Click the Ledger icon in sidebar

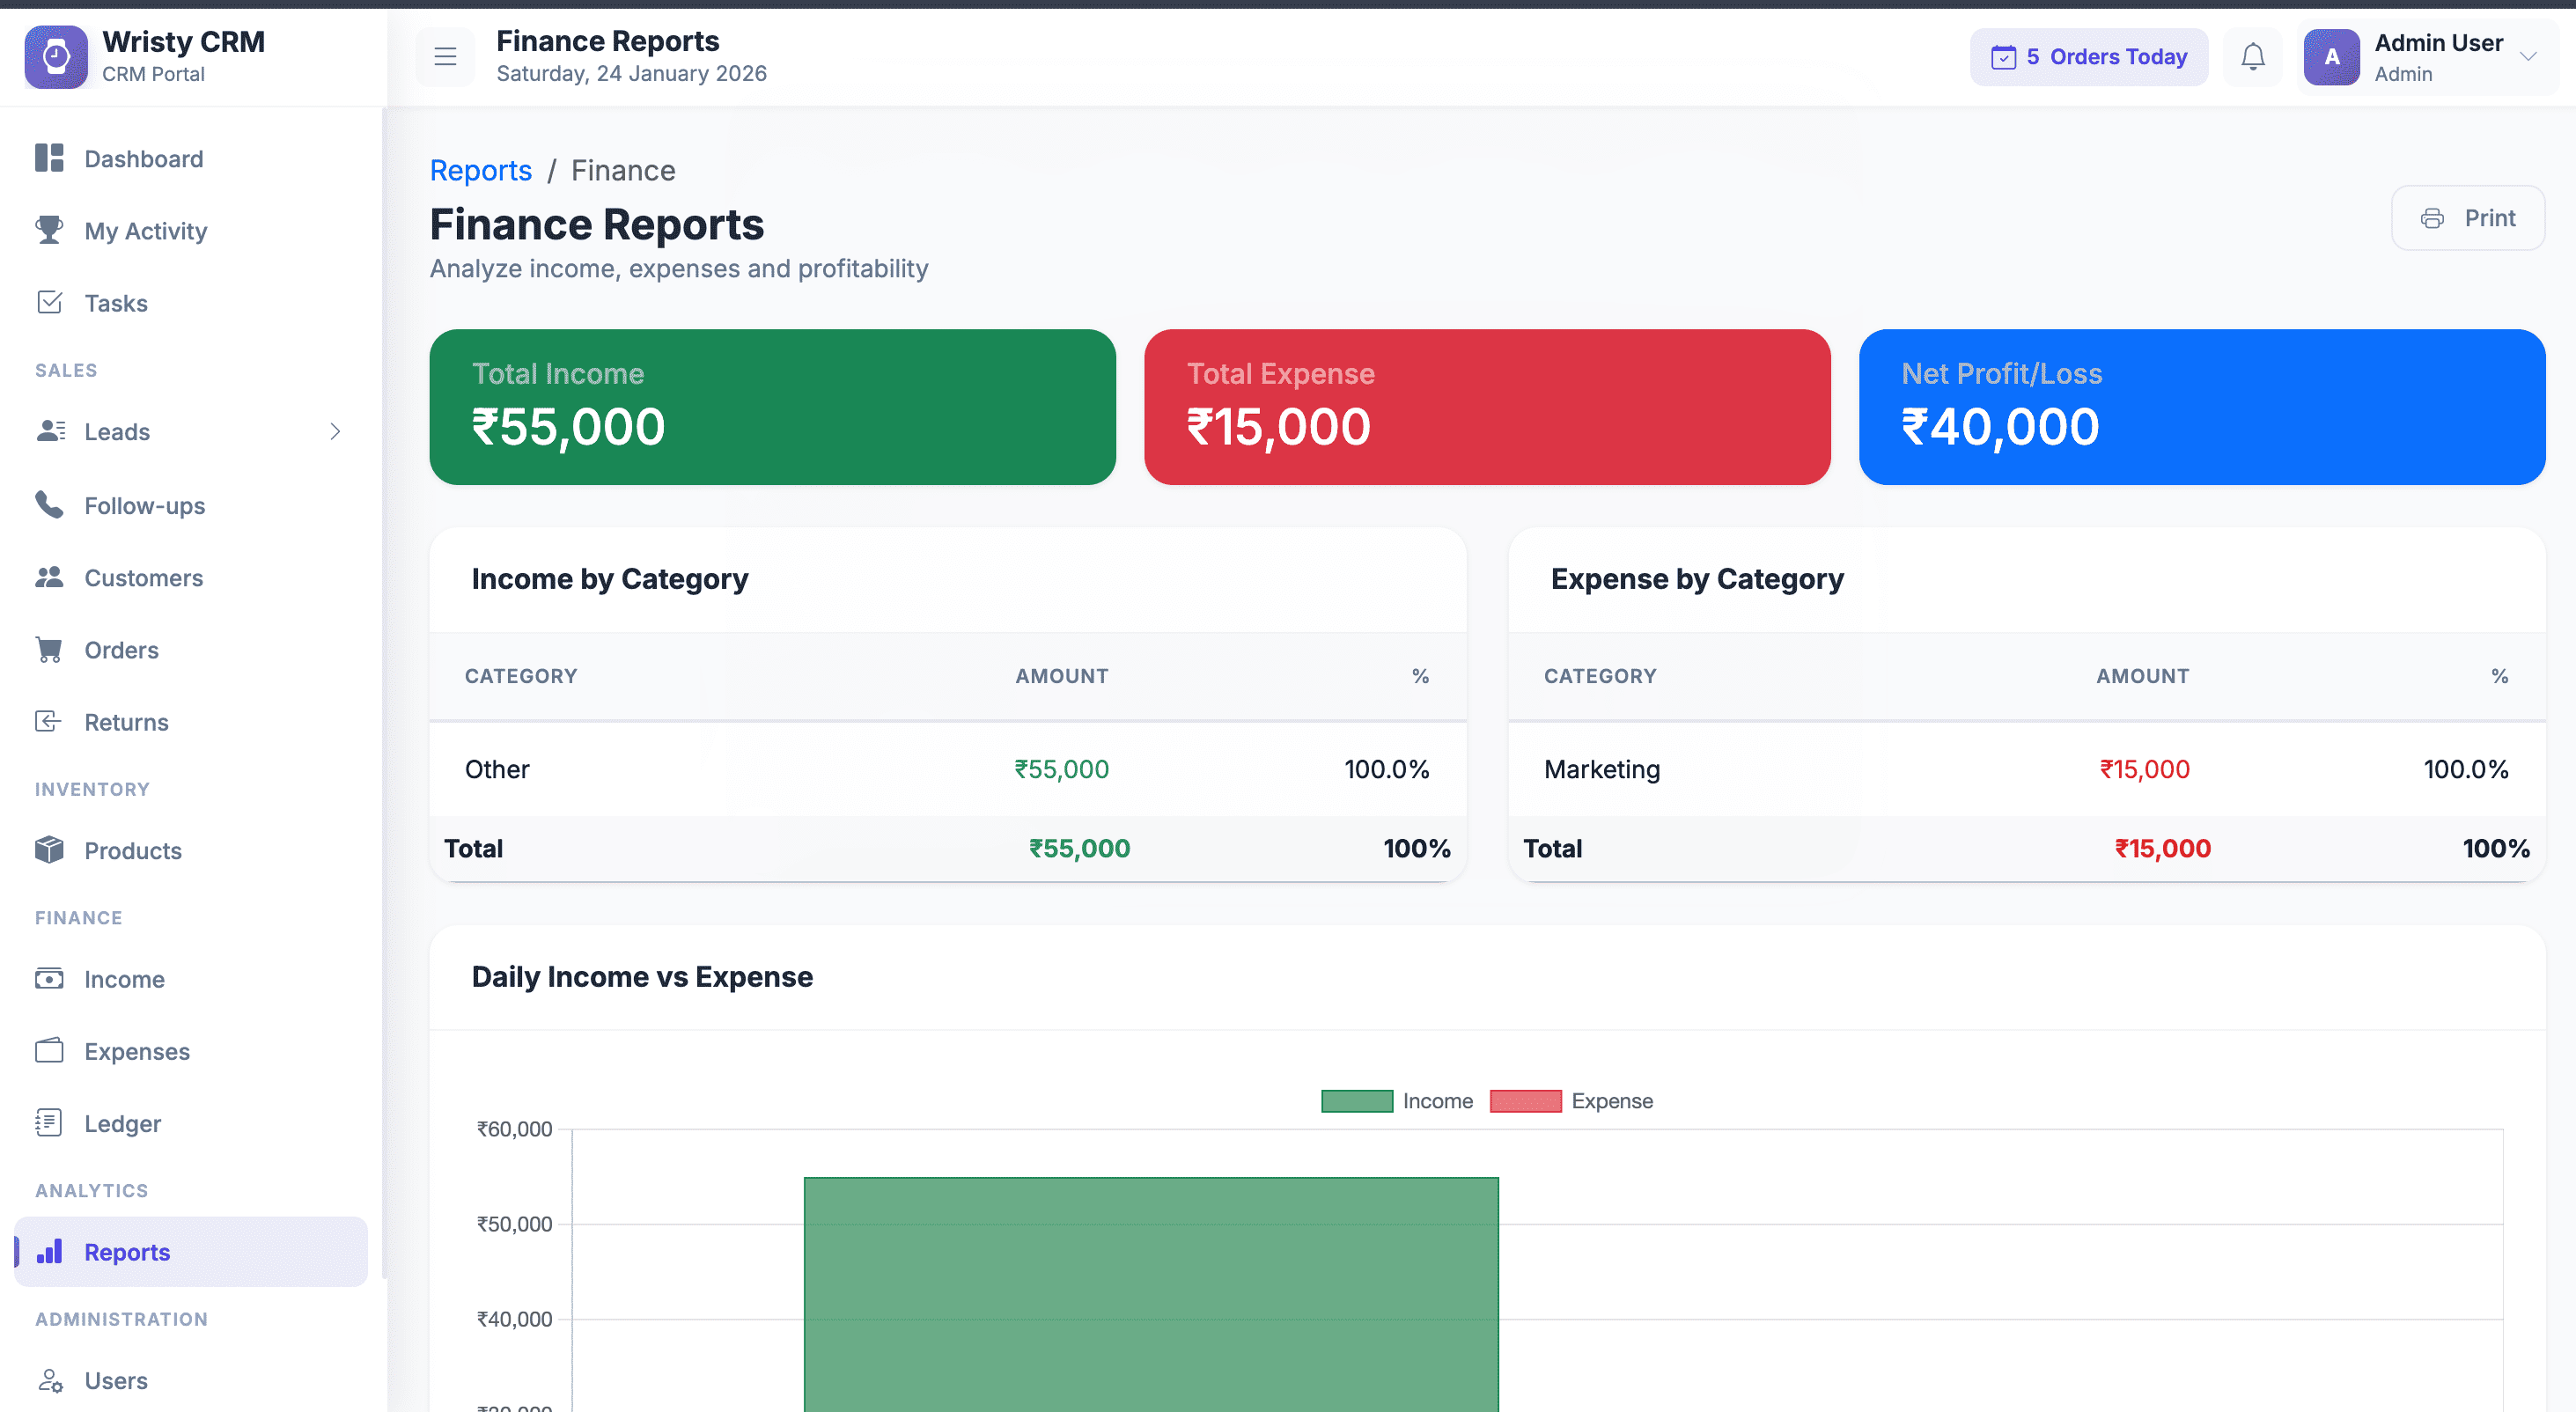pyautogui.click(x=49, y=1123)
